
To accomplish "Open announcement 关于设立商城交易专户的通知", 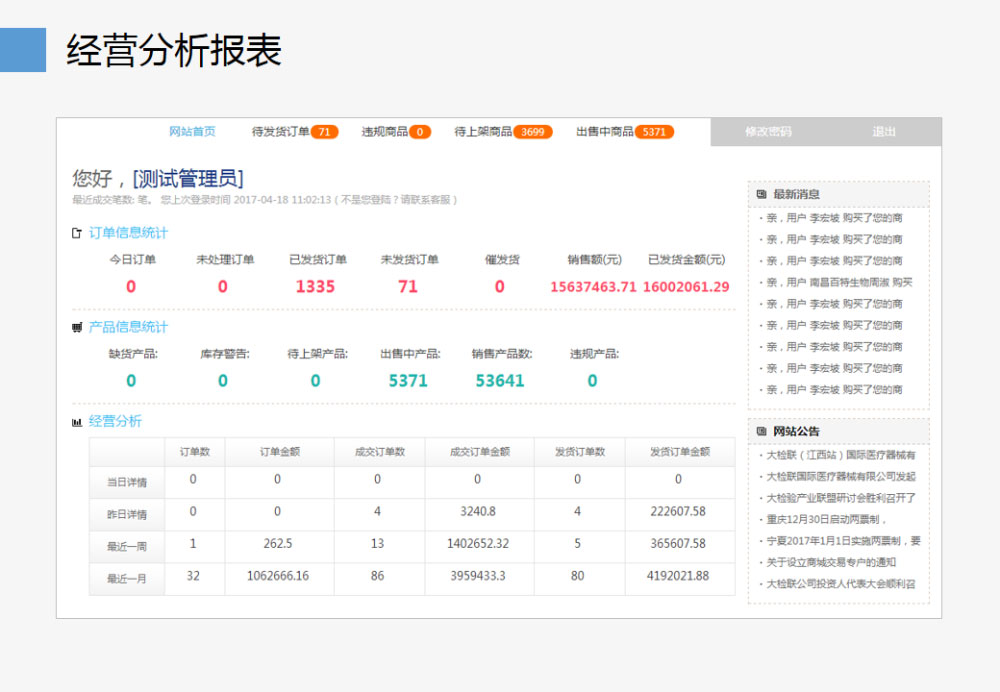I will coord(831,563).
